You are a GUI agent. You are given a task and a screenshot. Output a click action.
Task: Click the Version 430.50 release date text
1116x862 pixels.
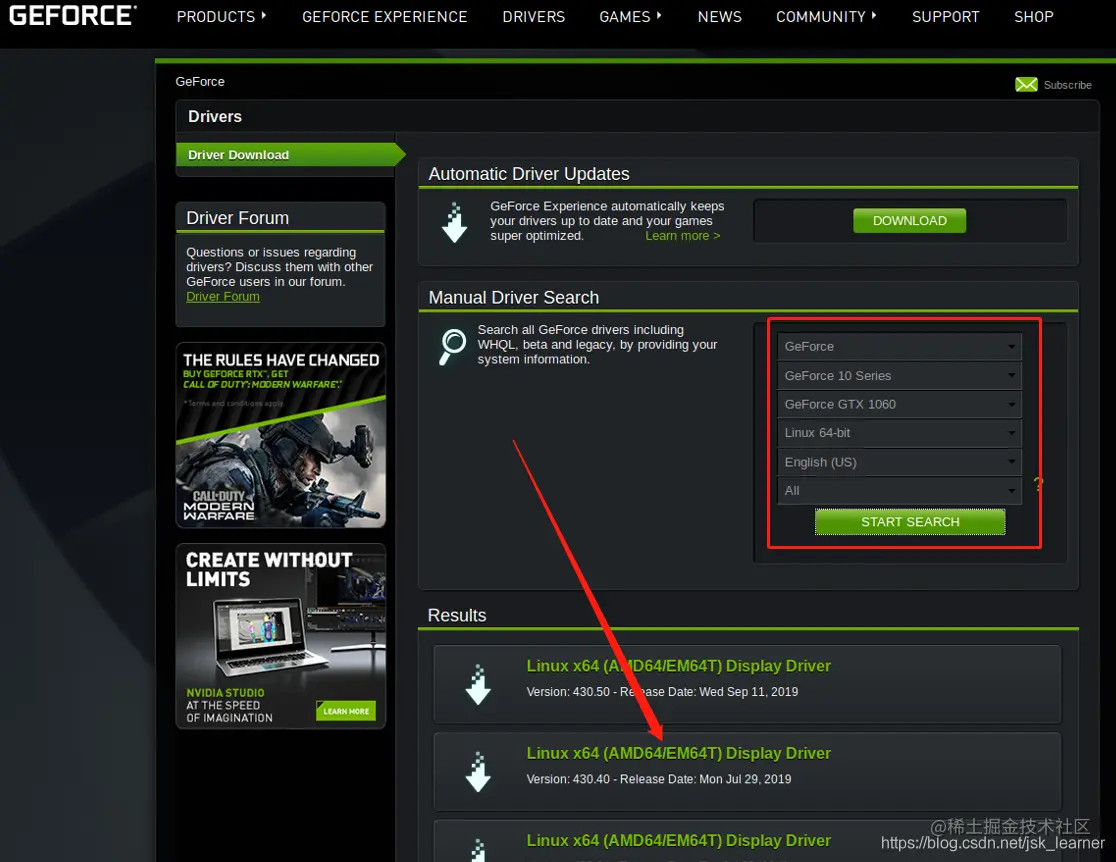tap(662, 692)
